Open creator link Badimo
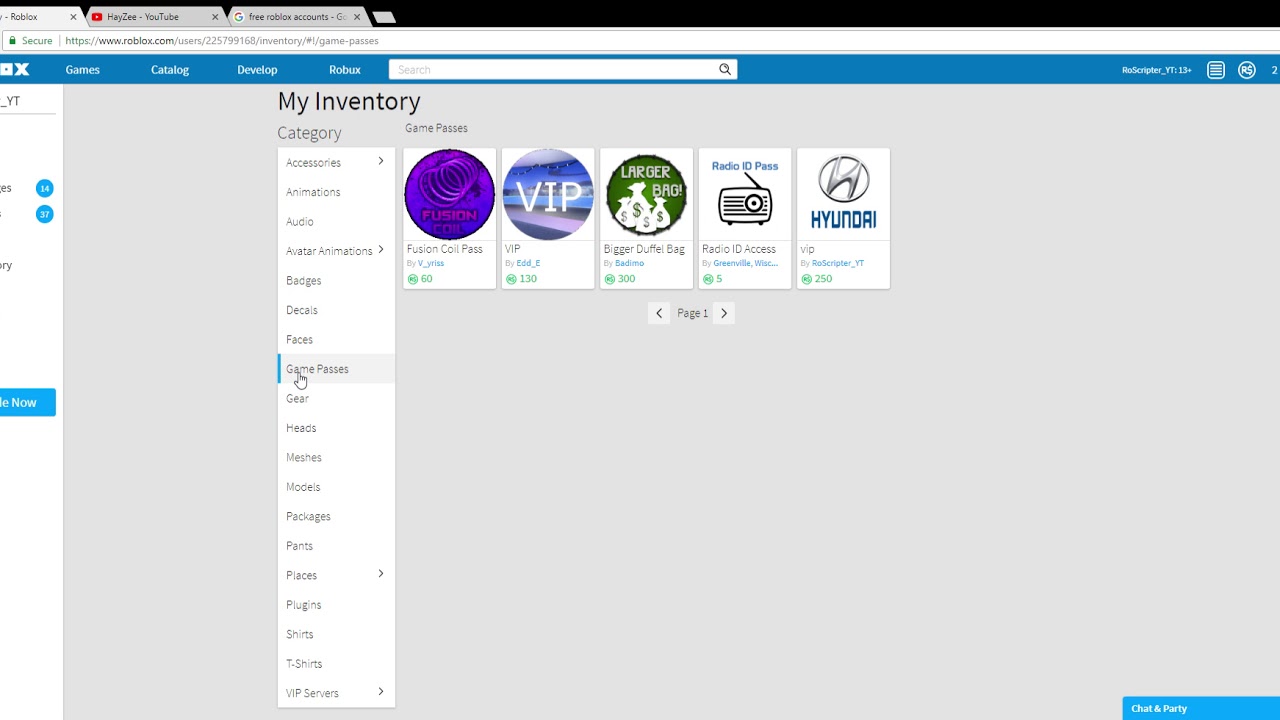 pyautogui.click(x=629, y=263)
